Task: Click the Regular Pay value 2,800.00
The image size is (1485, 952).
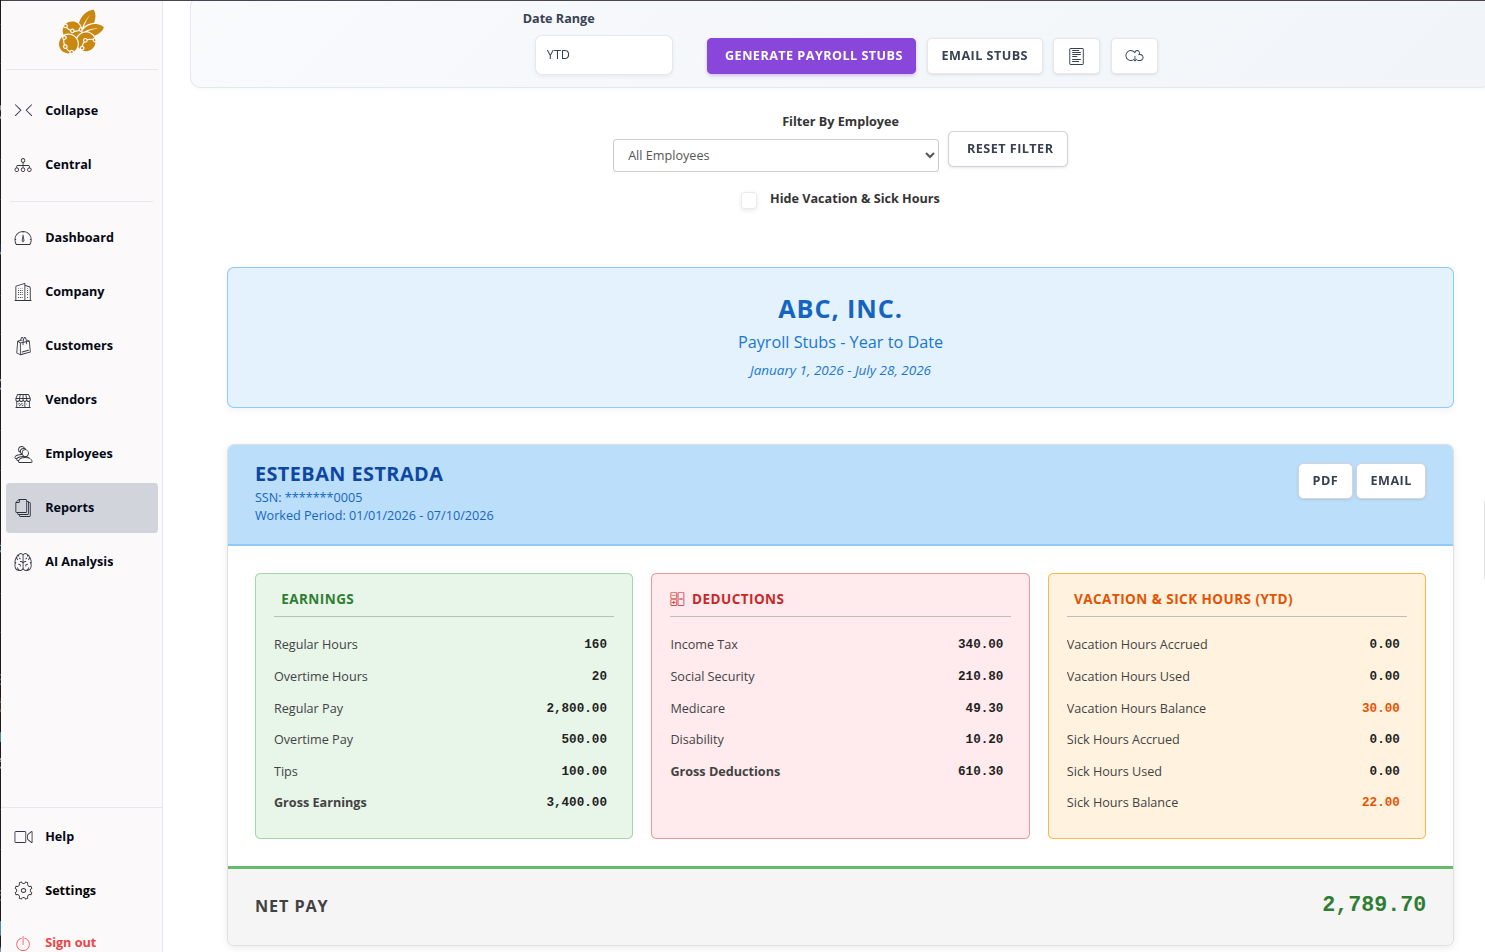Action: (576, 708)
